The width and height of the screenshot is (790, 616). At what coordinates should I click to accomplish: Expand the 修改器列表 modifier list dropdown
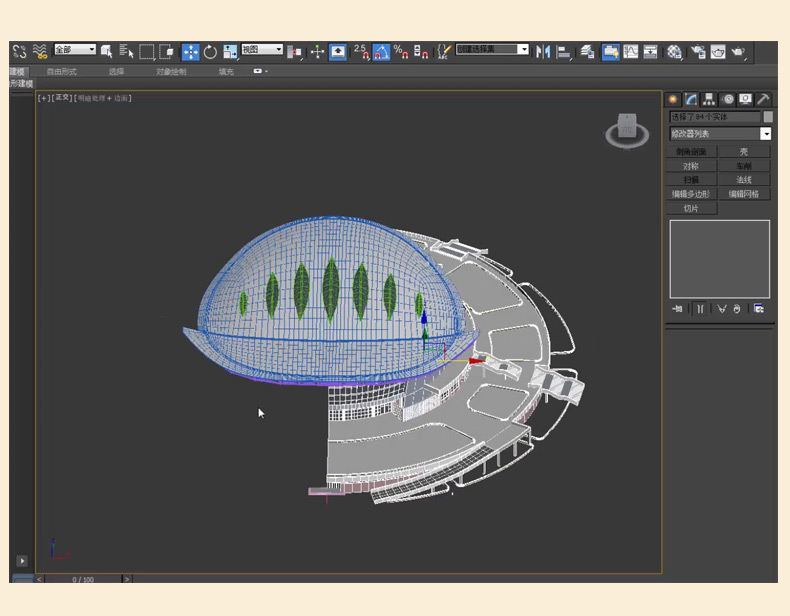[765, 133]
